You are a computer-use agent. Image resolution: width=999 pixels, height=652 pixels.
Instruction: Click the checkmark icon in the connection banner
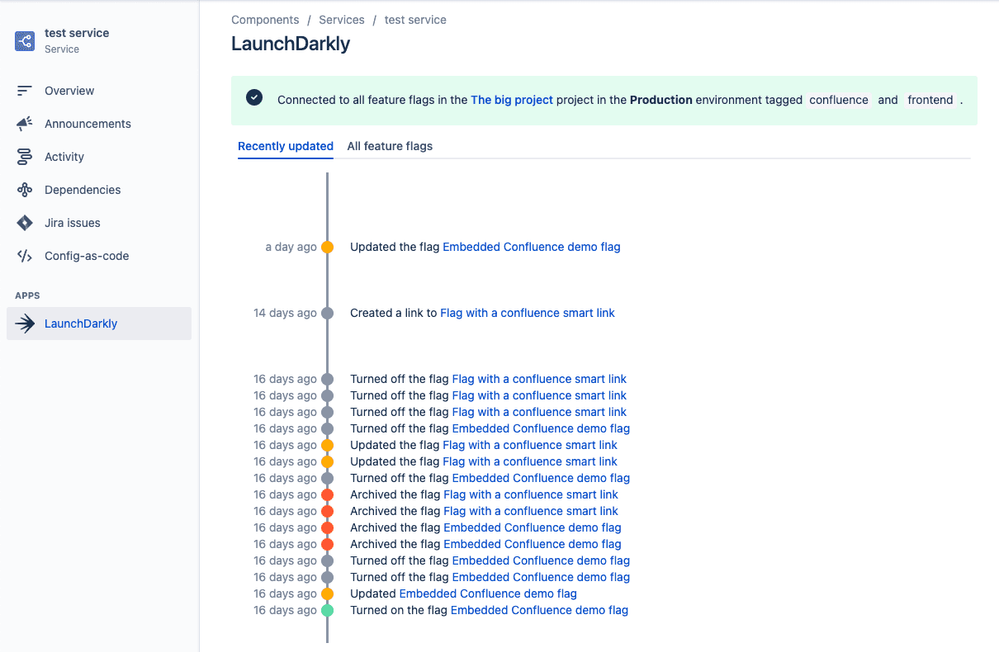[254, 98]
